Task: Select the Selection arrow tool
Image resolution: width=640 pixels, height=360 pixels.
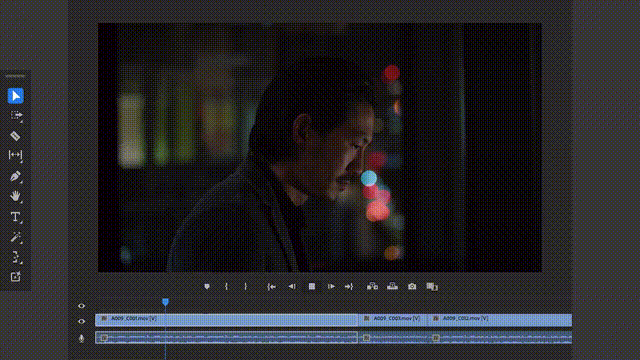Action: (16, 96)
